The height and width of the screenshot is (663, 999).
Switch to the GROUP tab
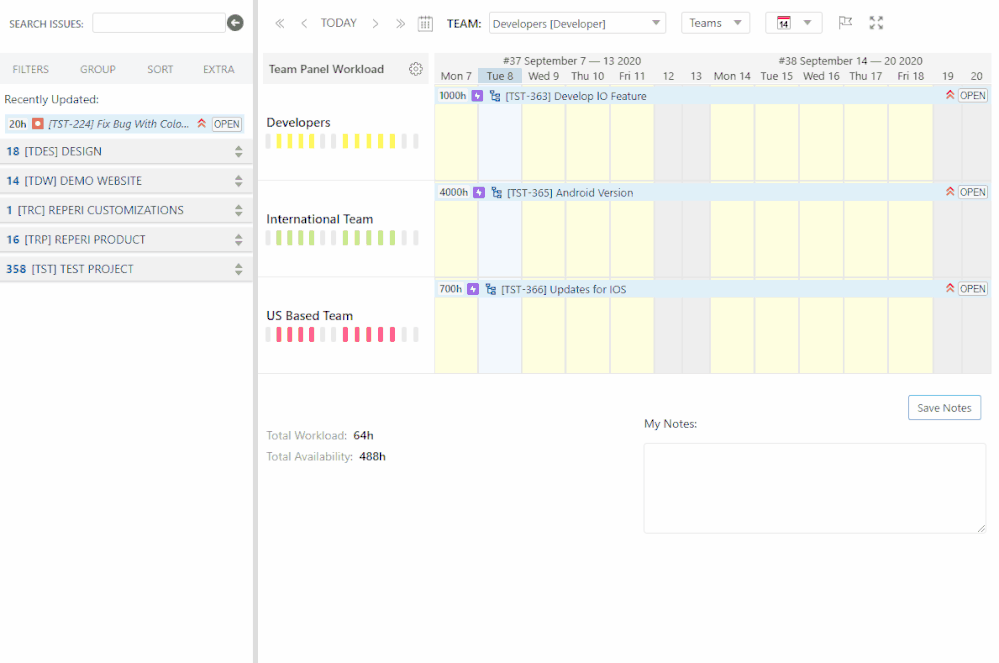tap(97, 69)
